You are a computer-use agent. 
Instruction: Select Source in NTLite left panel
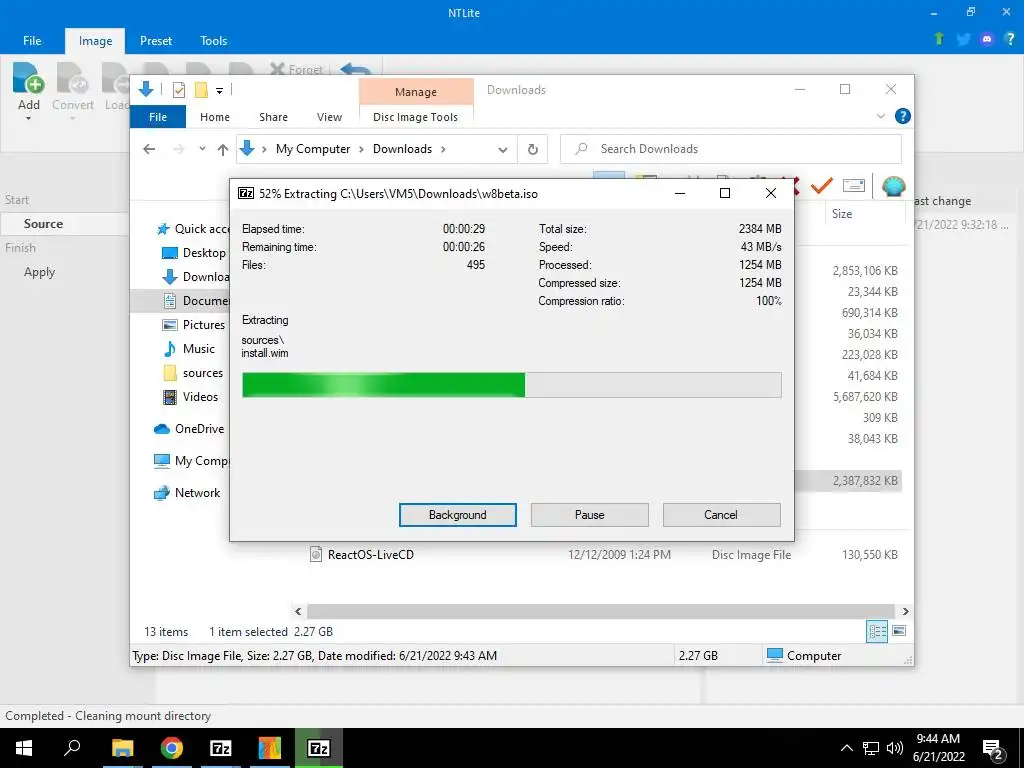tap(43, 223)
